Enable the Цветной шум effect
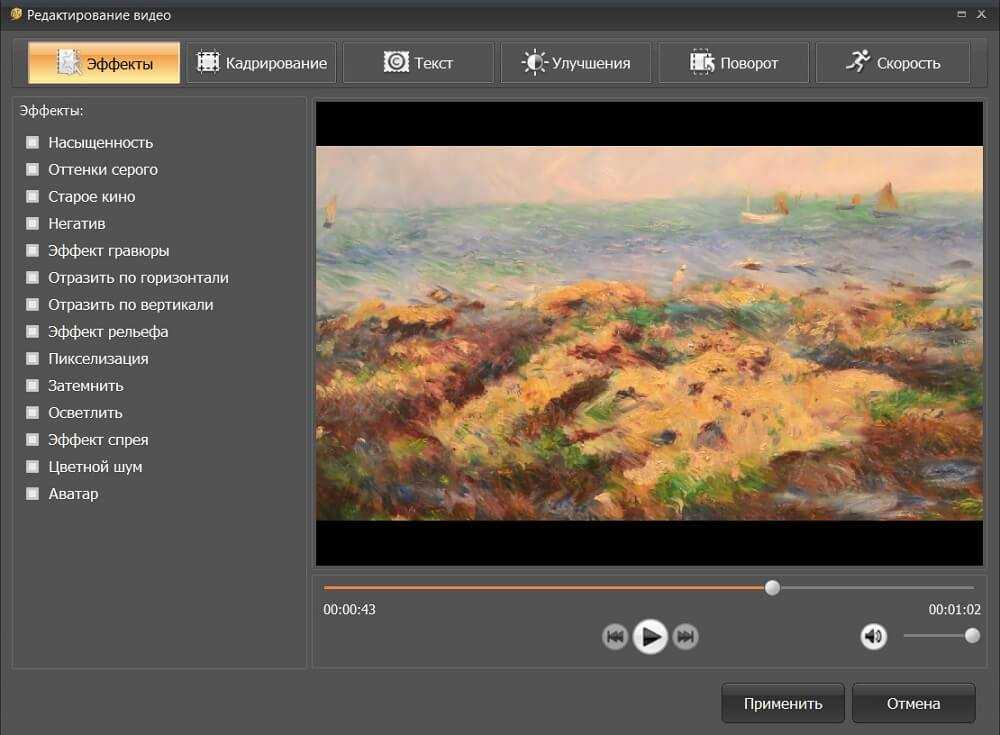Image resolution: width=1000 pixels, height=735 pixels. pyautogui.click(x=33, y=466)
